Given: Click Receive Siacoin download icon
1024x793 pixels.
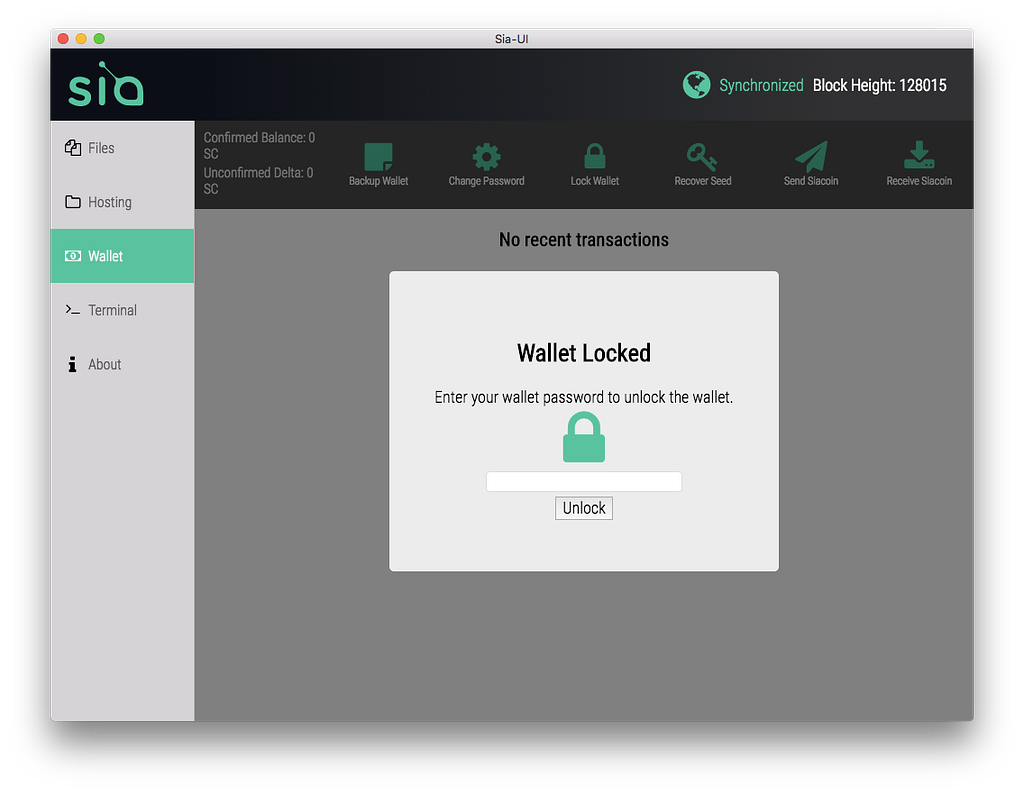Looking at the screenshot, I should 919,155.
